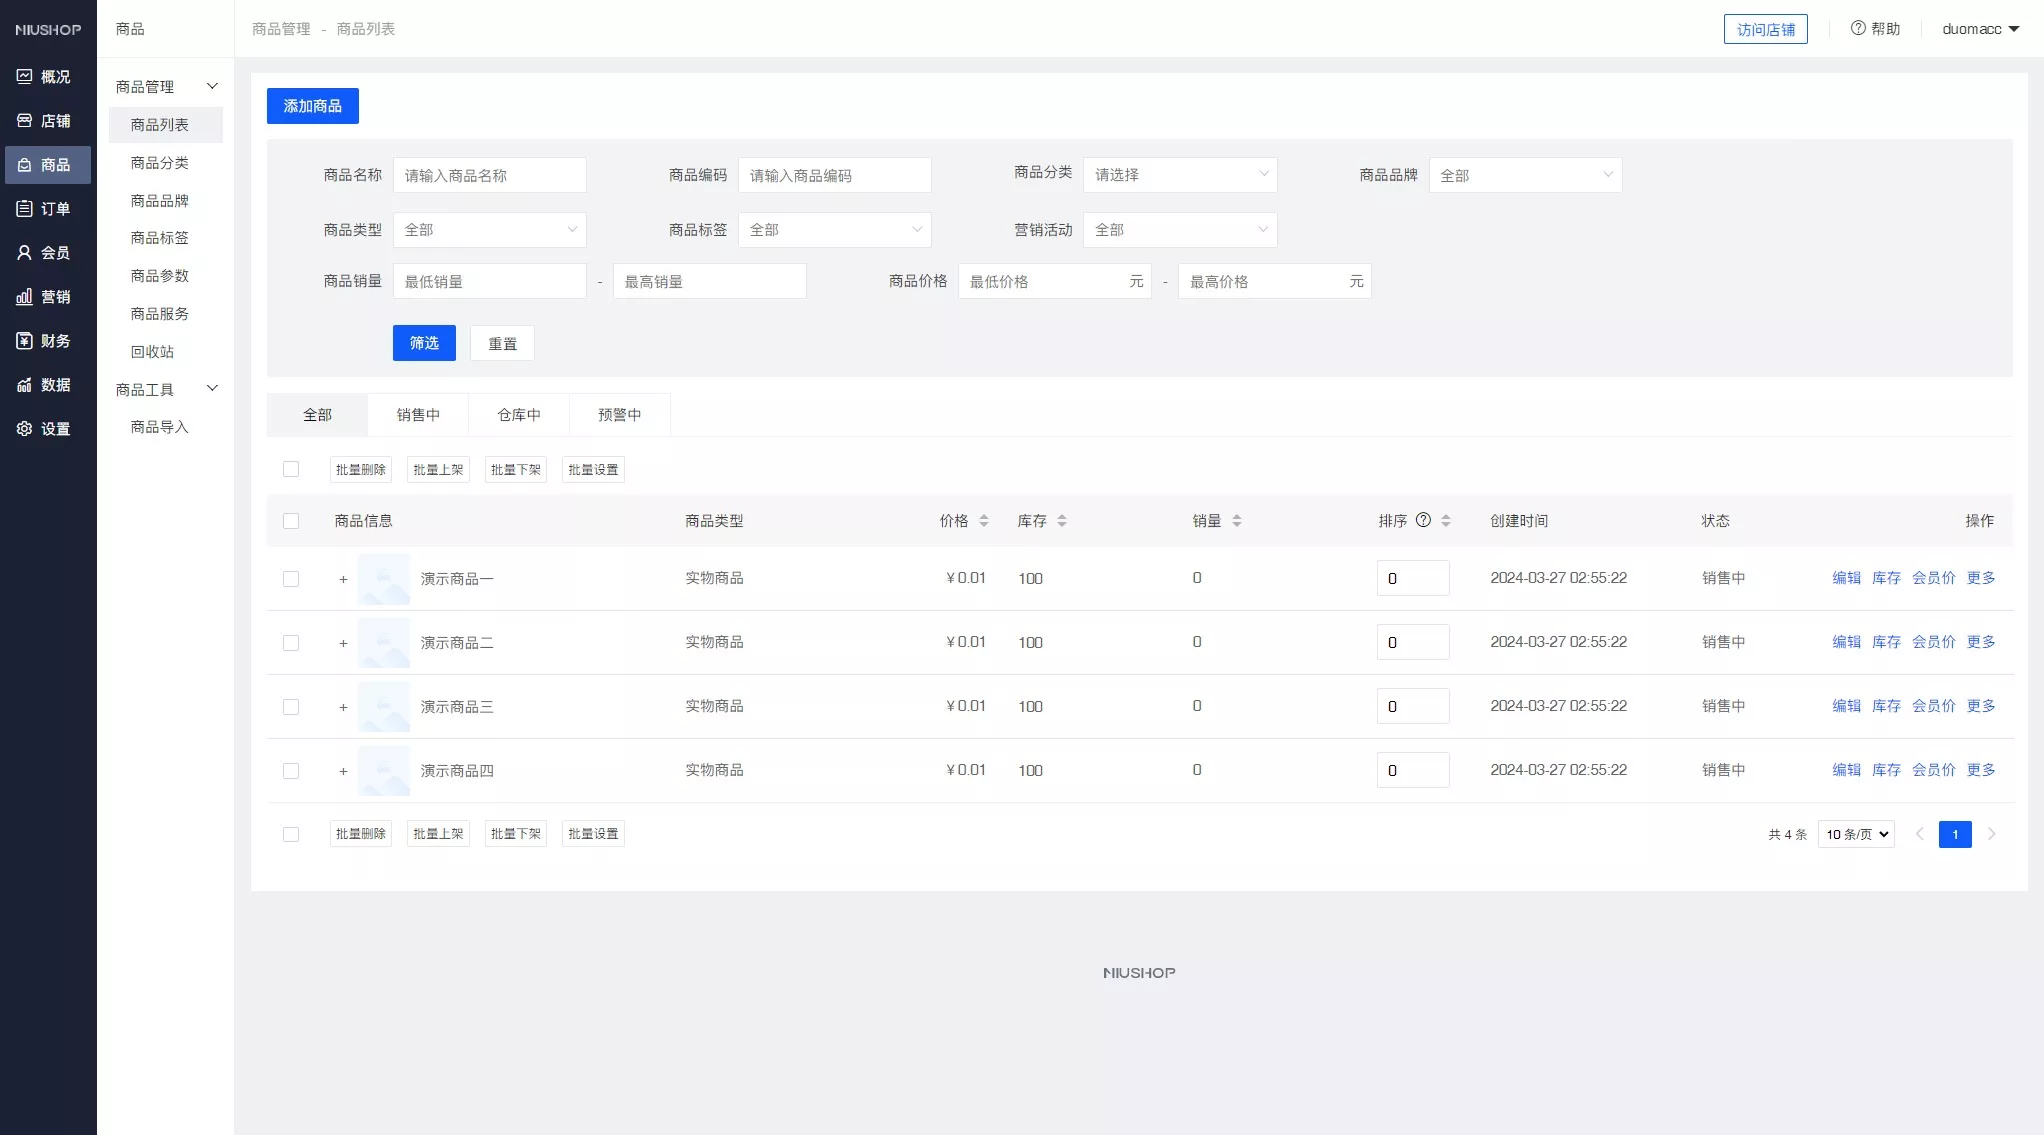Open 商品分类 in the side menu

point(160,163)
